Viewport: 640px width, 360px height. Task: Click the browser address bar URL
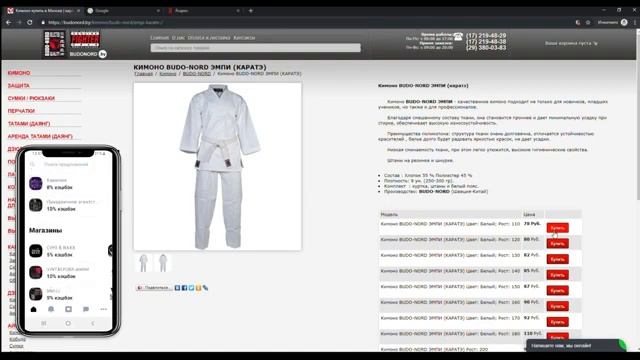click(105, 22)
